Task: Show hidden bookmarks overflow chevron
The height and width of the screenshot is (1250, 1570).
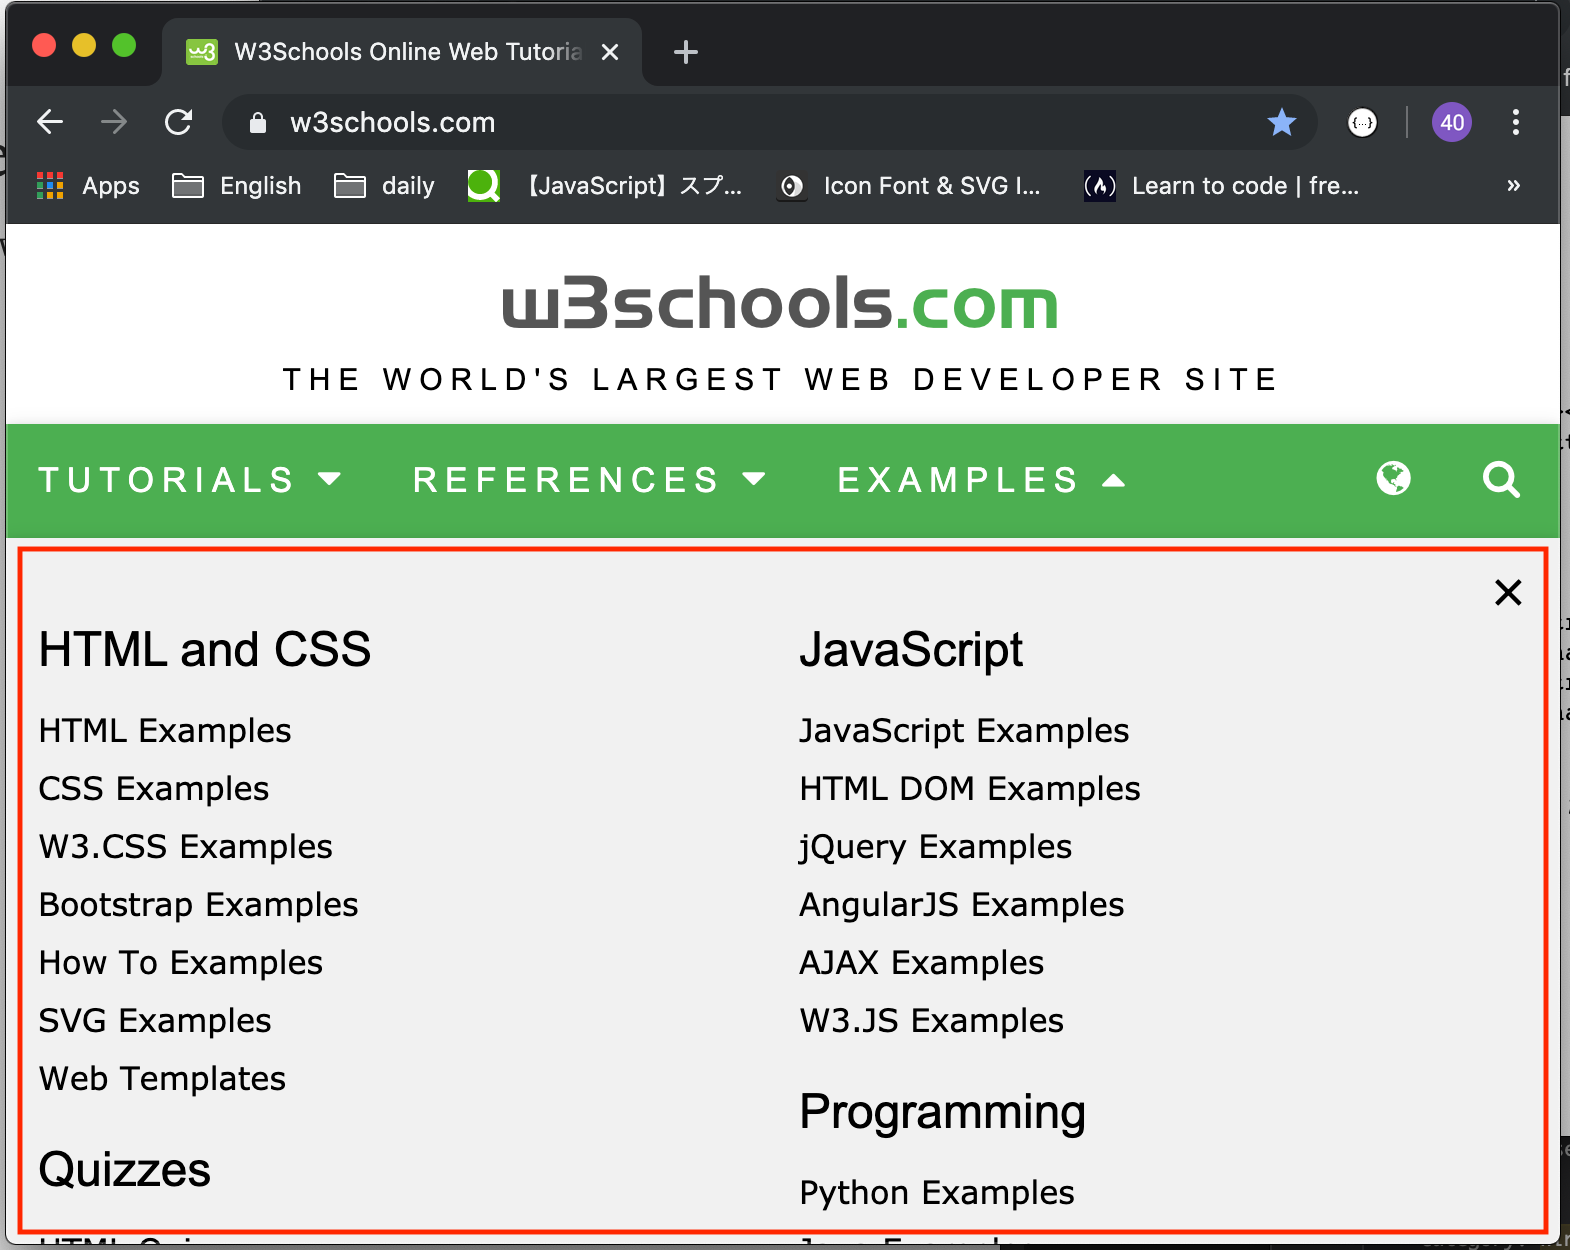Action: (x=1514, y=185)
